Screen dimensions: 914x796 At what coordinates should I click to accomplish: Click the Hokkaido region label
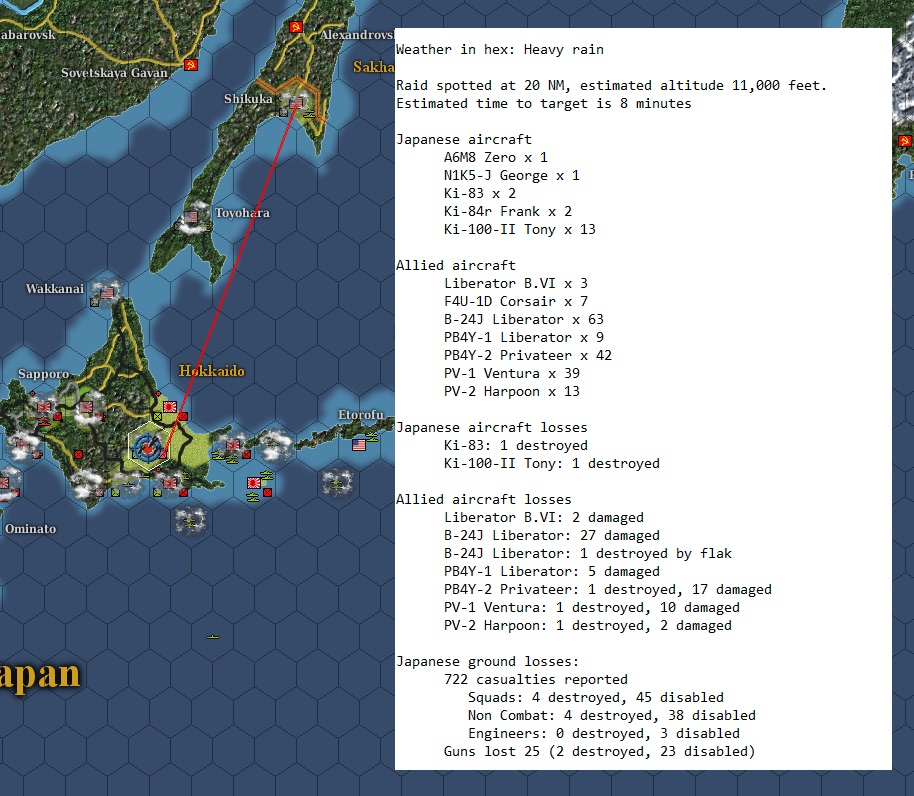(x=212, y=371)
